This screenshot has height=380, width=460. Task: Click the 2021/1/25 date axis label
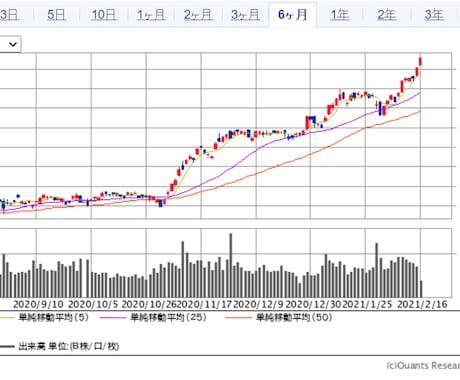coord(368,304)
